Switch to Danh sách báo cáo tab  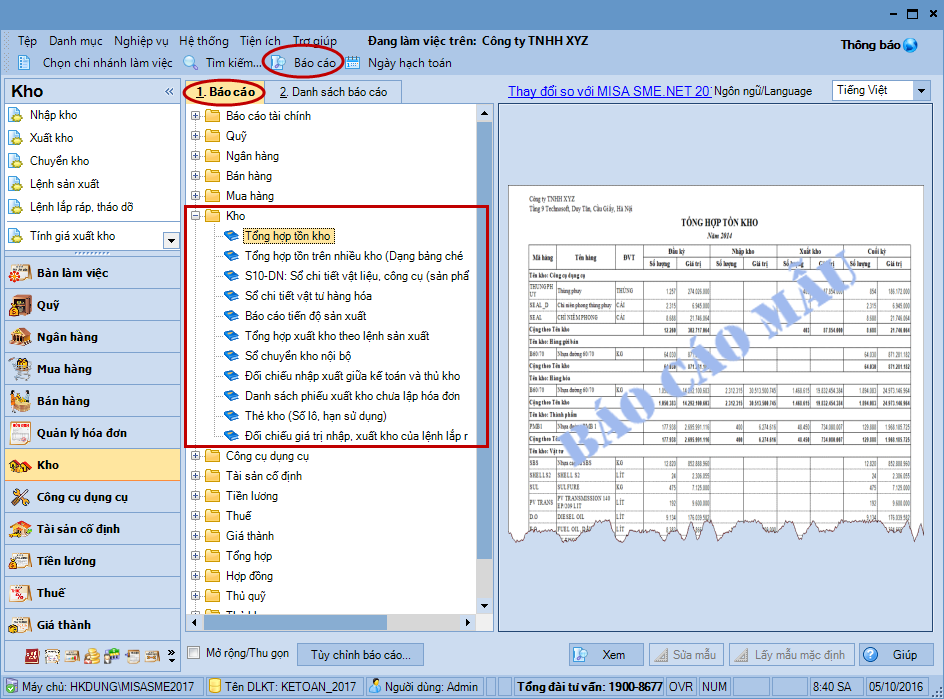point(332,92)
